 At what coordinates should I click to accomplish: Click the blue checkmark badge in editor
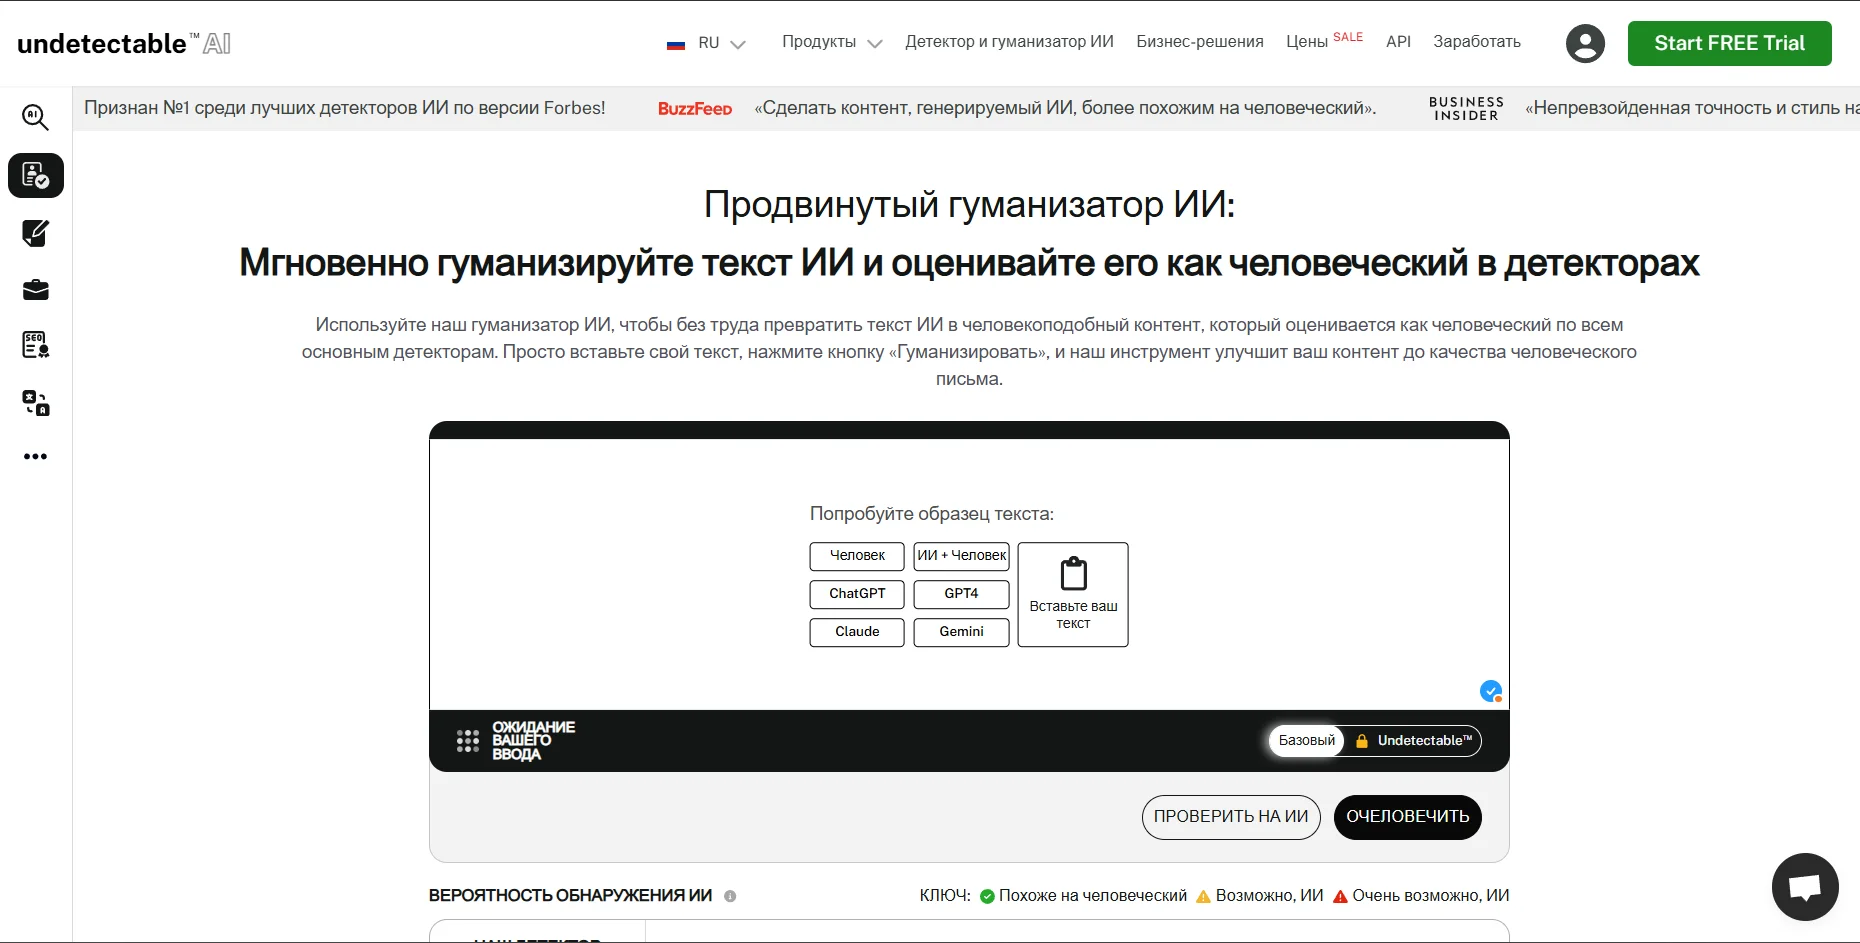[x=1491, y=691]
